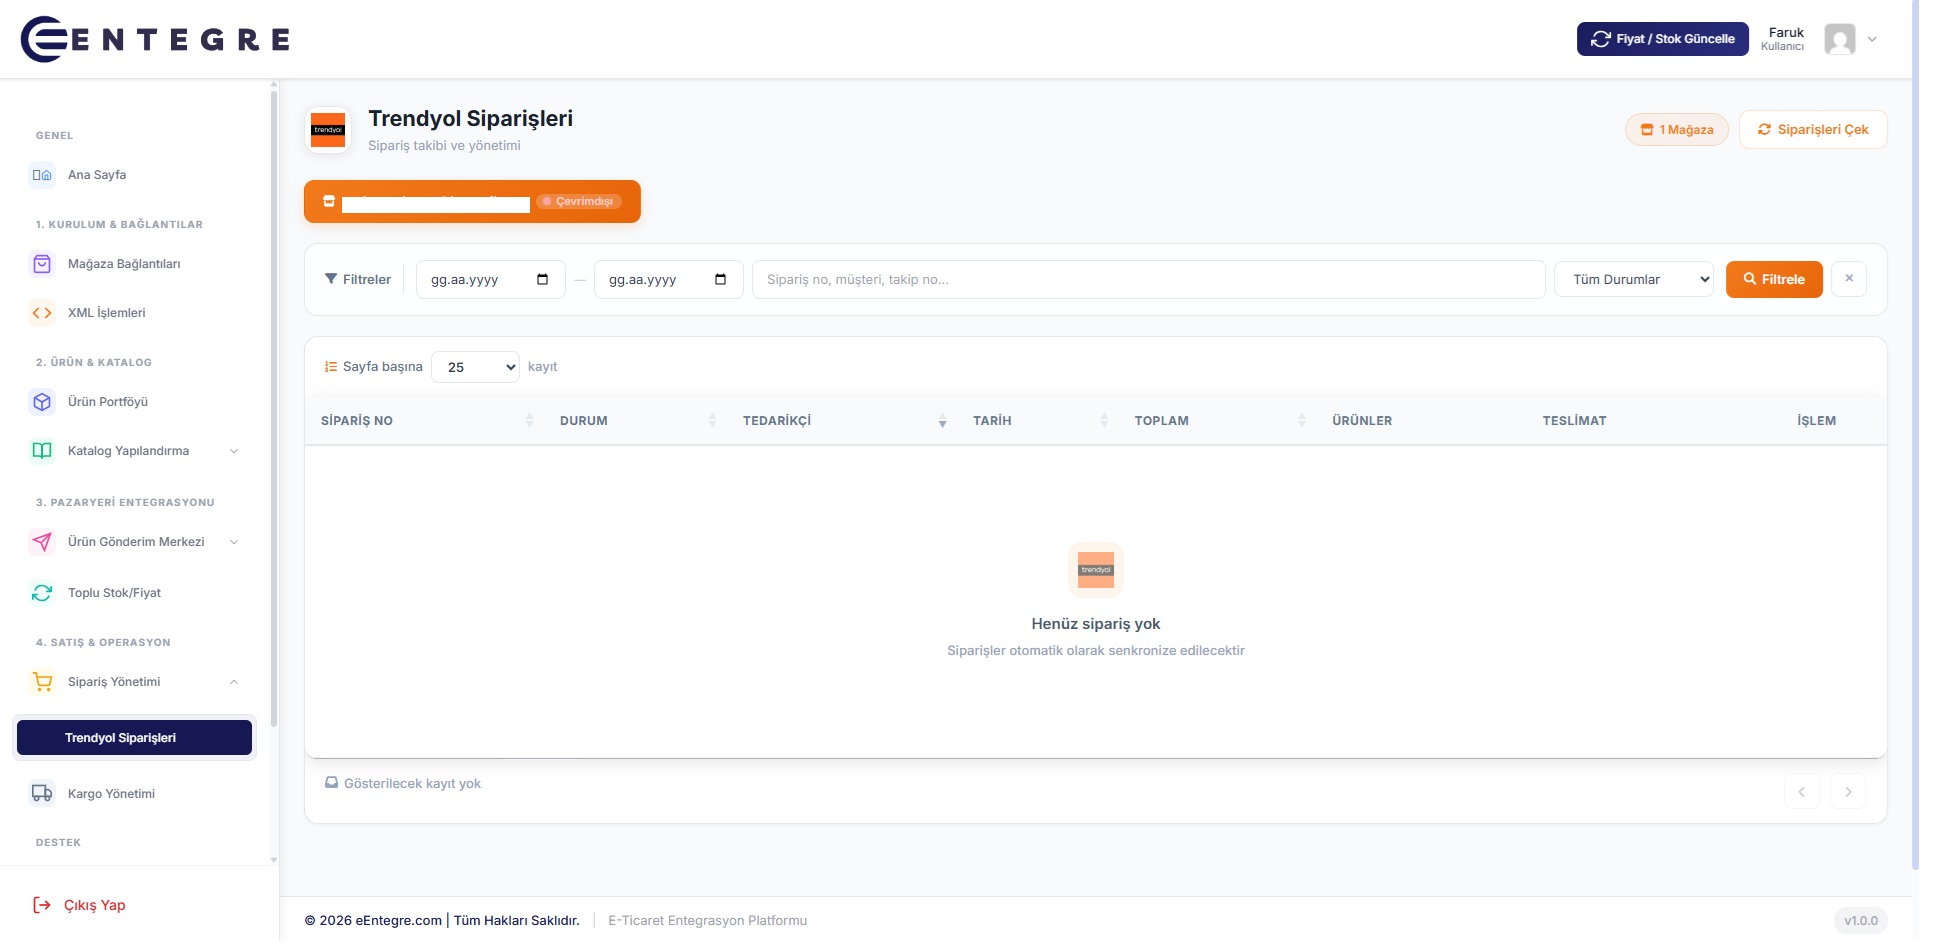Click the v1.0.0 version badge
This screenshot has height=951, width=1950.
(x=1861, y=921)
